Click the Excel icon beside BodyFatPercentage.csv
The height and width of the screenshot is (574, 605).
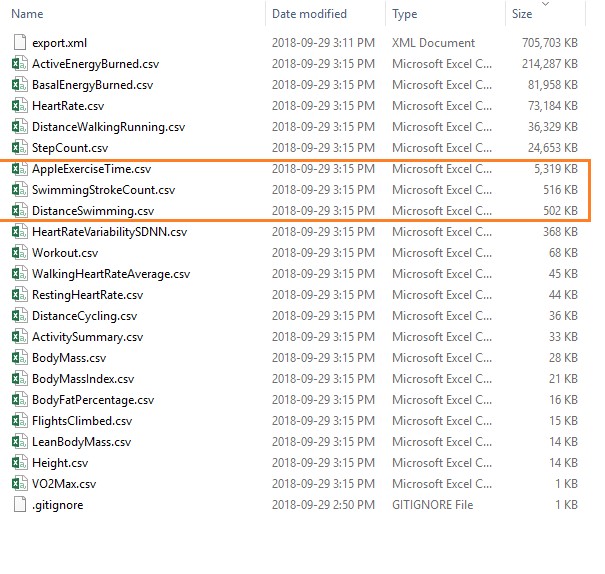pyautogui.click(x=20, y=400)
